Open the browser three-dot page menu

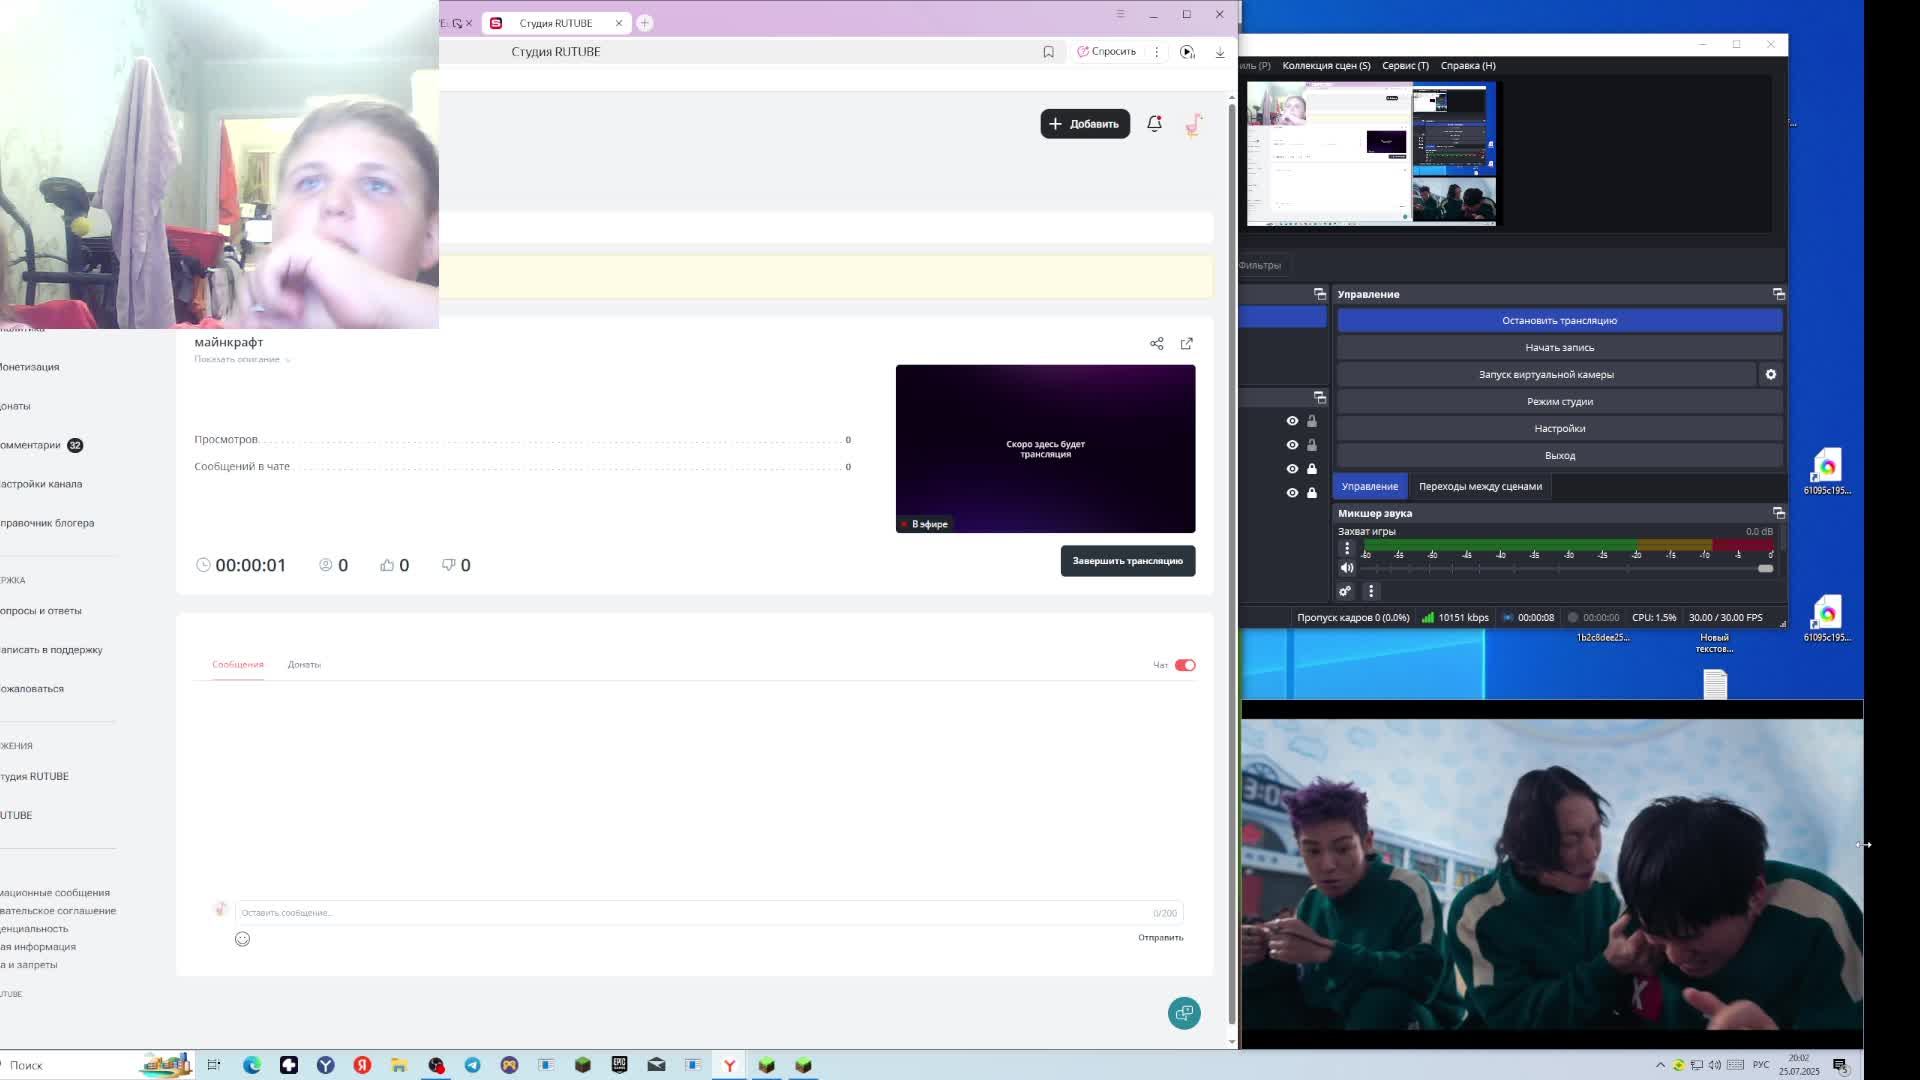coord(1156,52)
